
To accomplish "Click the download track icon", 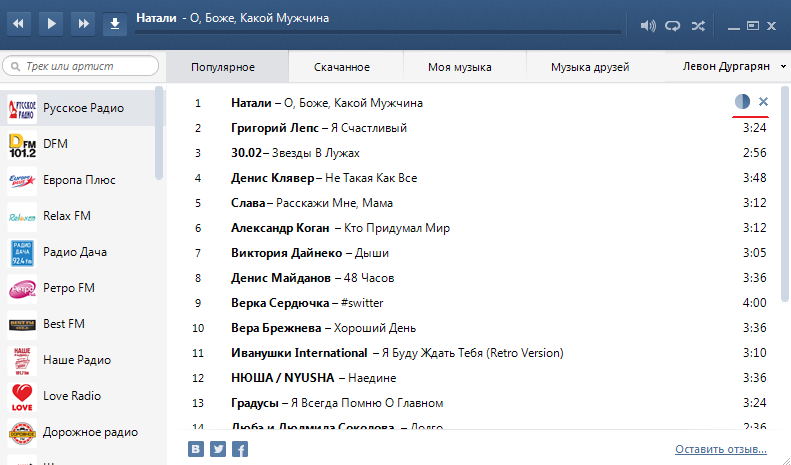I will [x=115, y=23].
